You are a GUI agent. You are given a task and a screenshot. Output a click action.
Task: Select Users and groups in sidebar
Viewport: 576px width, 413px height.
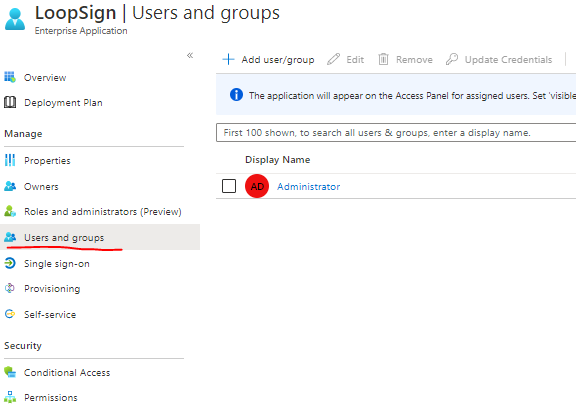tap(64, 238)
